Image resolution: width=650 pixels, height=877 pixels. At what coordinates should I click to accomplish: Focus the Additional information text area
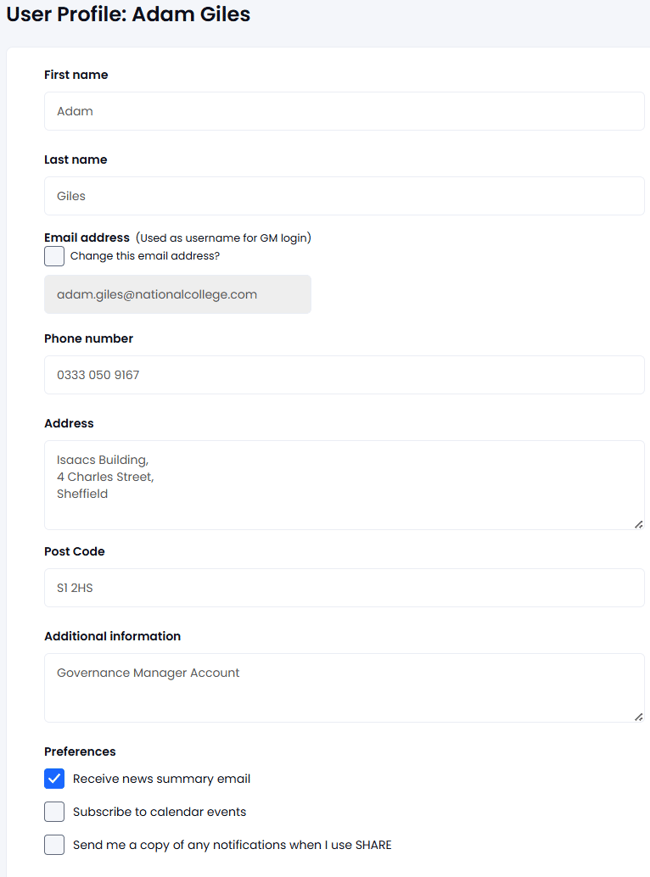344,688
